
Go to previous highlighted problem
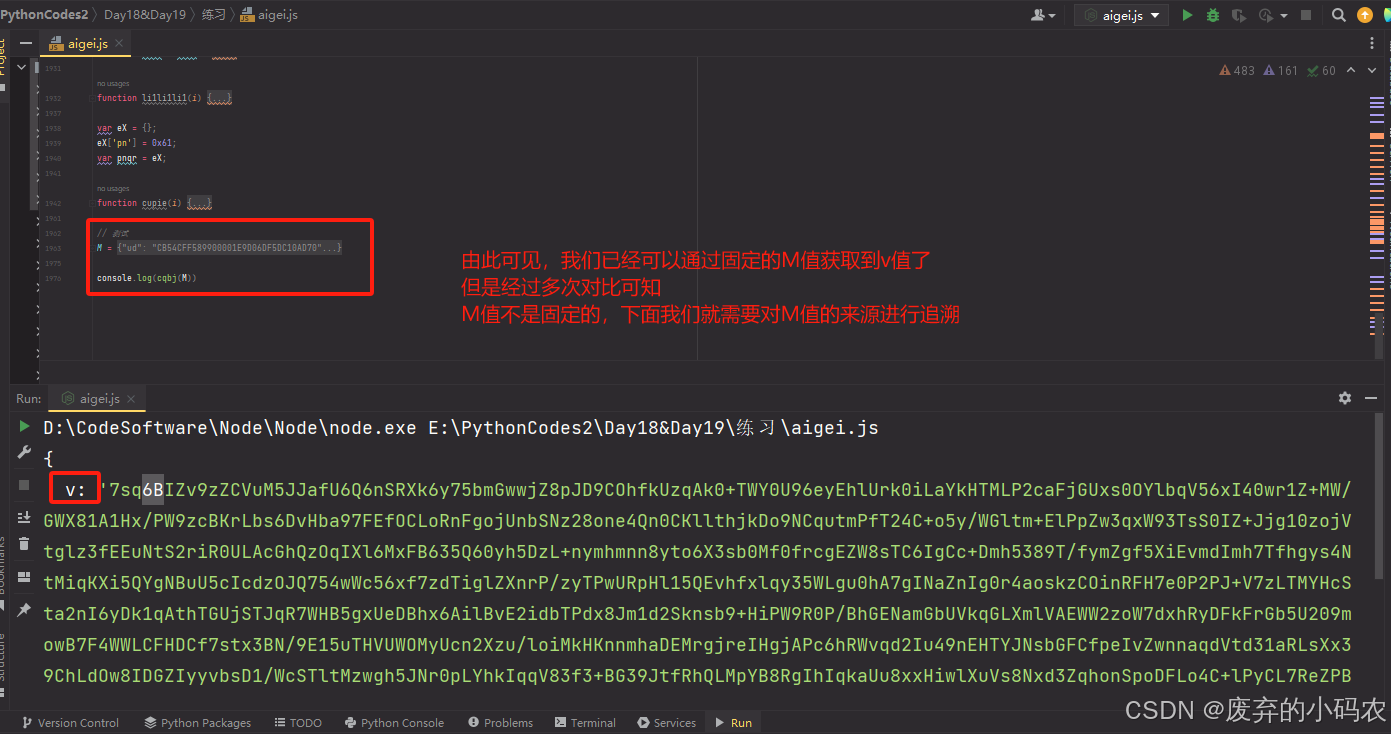1351,71
